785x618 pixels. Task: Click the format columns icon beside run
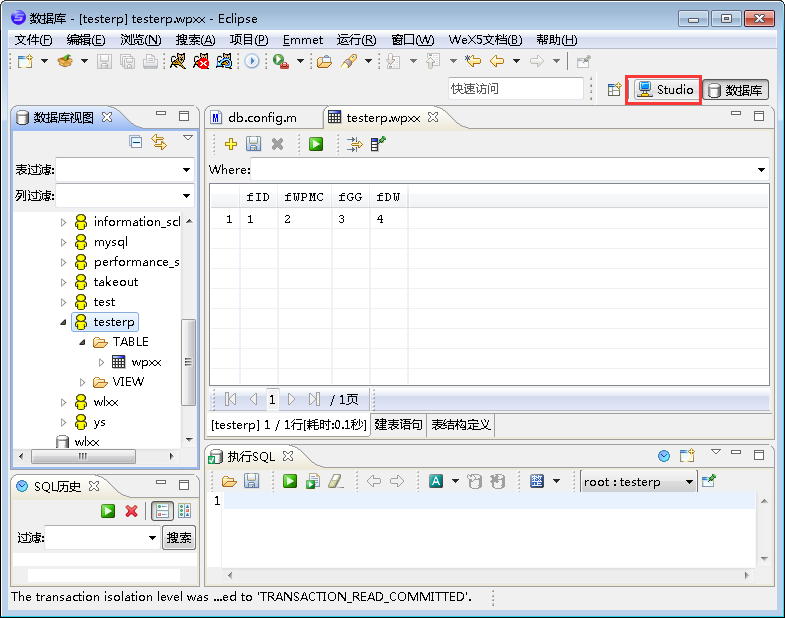354,144
